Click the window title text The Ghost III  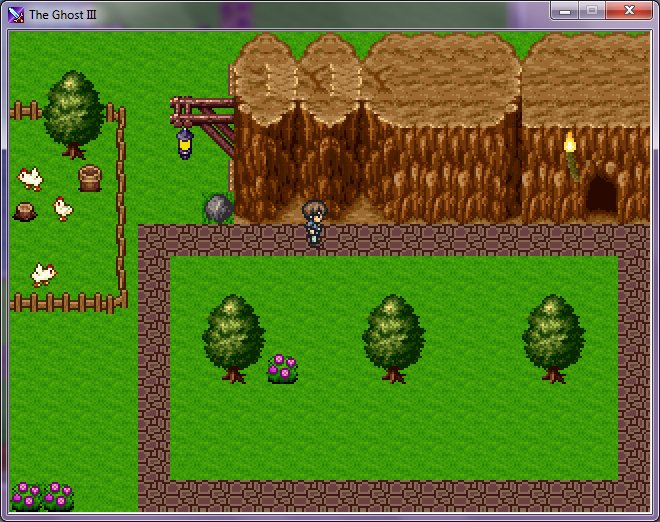pyautogui.click(x=63, y=15)
